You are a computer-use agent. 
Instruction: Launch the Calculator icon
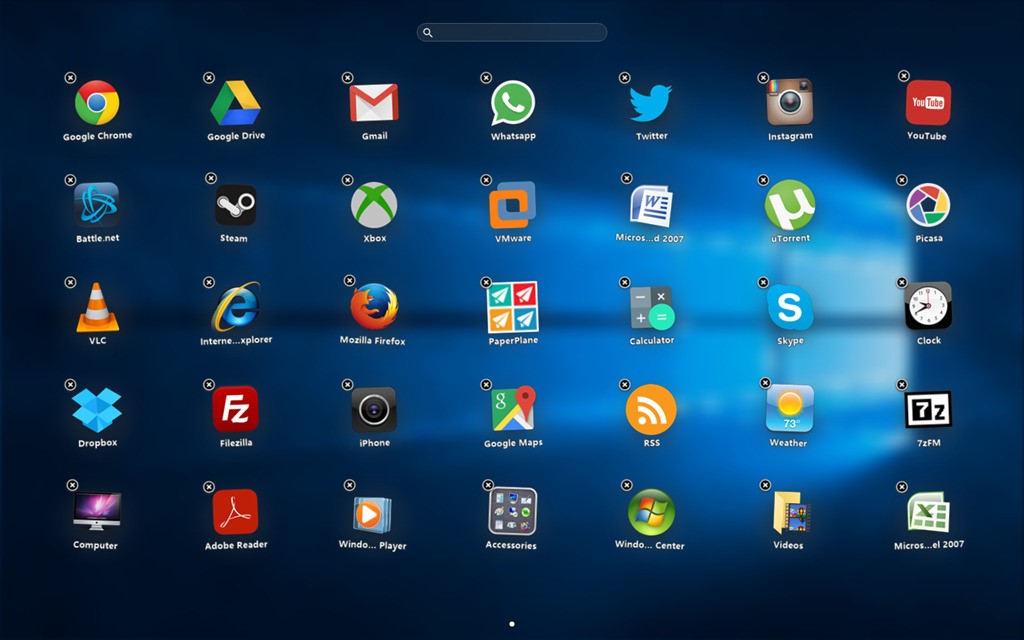[x=651, y=307]
